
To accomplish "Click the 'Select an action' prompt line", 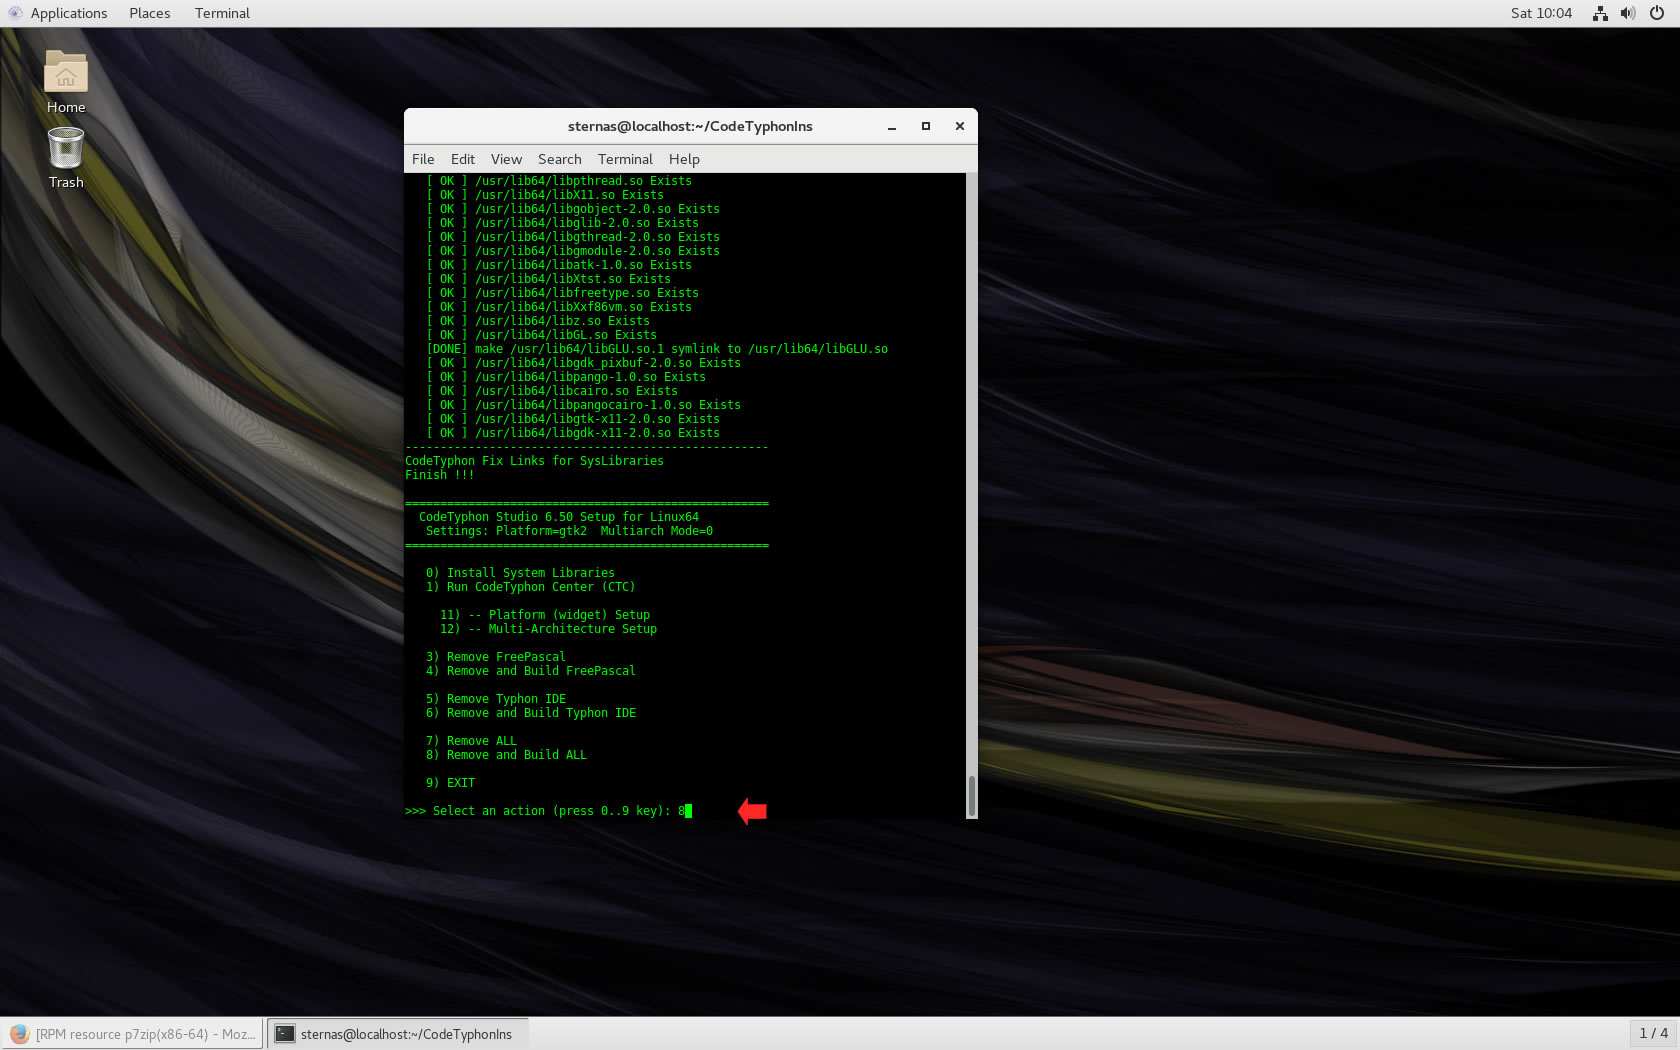I will coord(546,811).
